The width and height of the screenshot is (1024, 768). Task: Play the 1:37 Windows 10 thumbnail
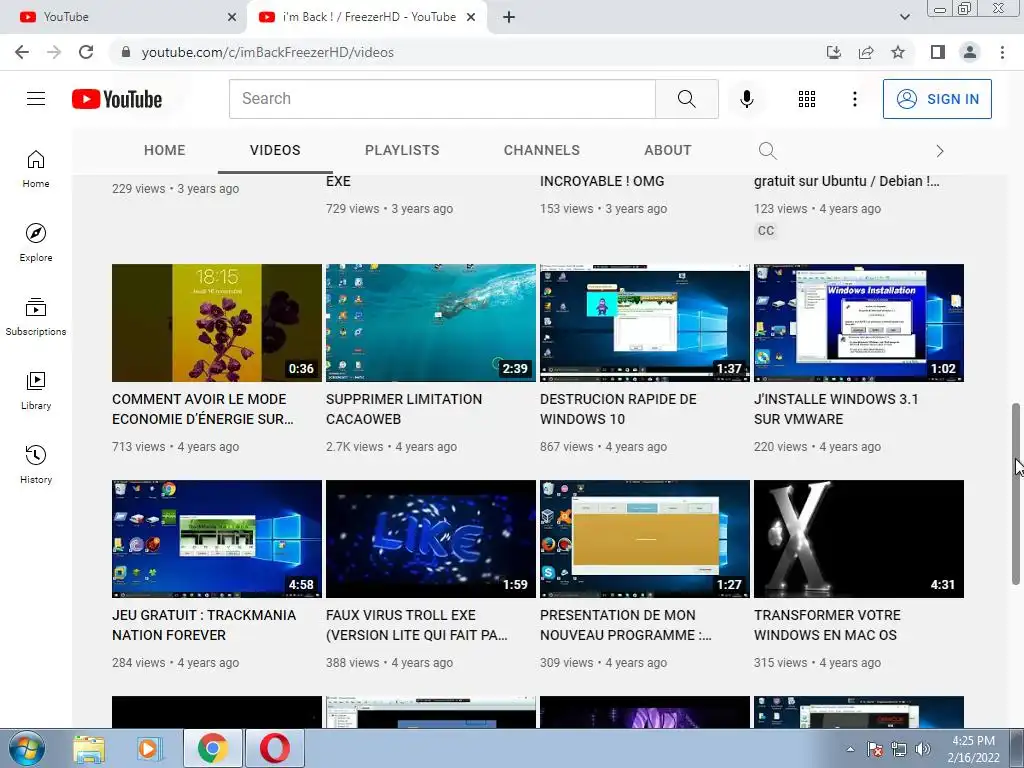click(x=645, y=323)
